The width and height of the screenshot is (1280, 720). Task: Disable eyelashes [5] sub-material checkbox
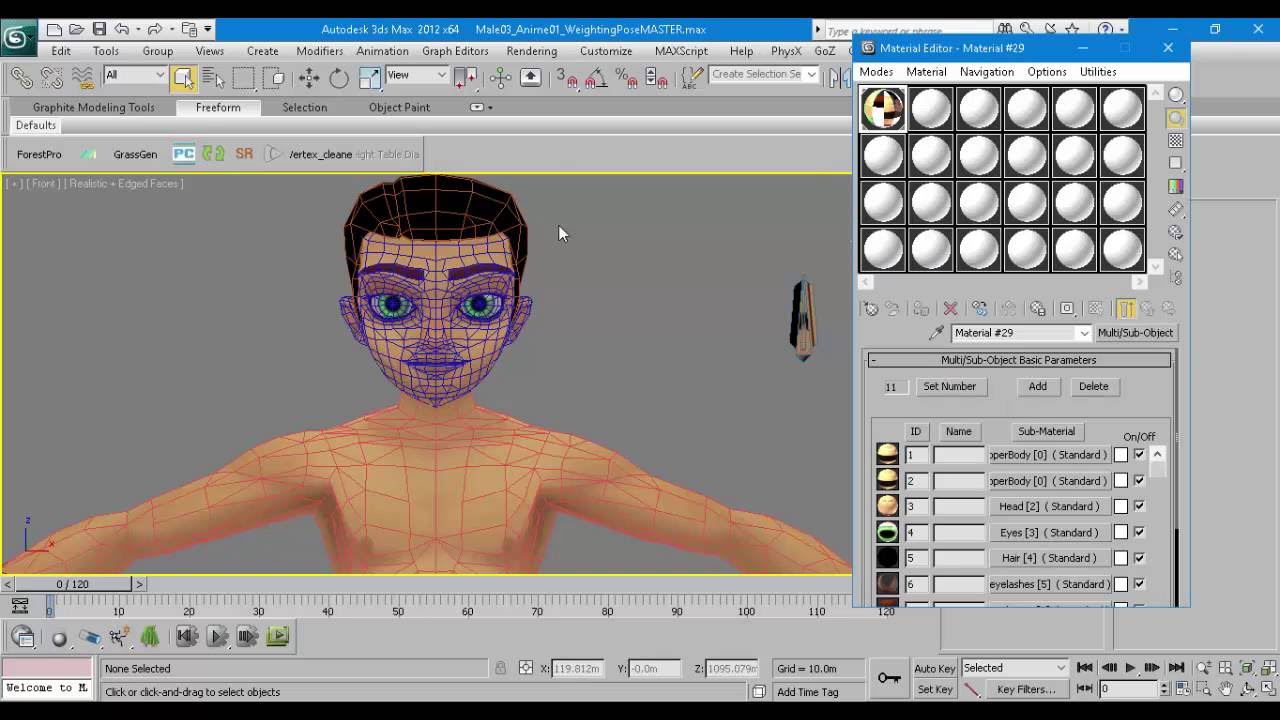coord(1139,584)
